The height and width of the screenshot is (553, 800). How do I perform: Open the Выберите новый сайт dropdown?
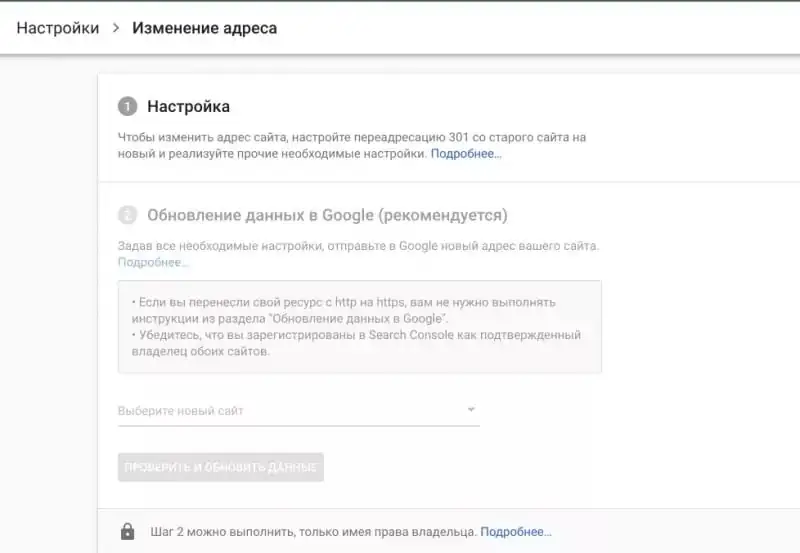coord(298,411)
